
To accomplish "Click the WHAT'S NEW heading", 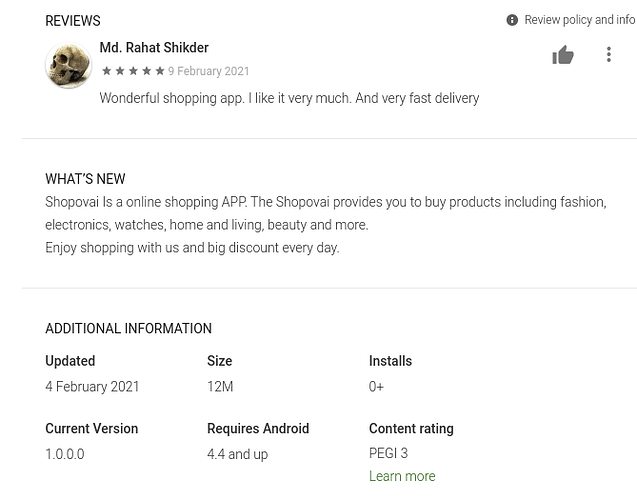I will 85,179.
